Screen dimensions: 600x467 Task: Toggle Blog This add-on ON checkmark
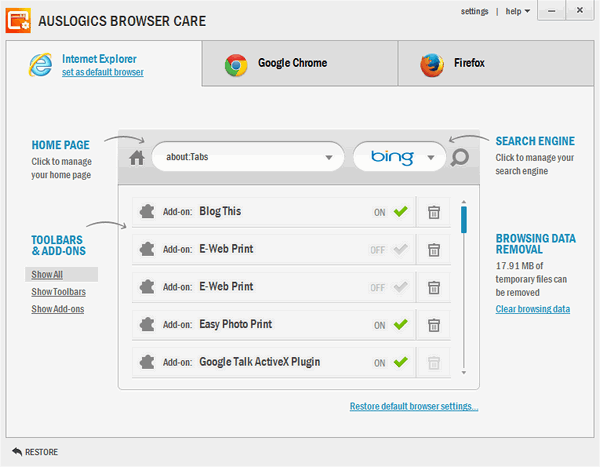pyautogui.click(x=401, y=211)
